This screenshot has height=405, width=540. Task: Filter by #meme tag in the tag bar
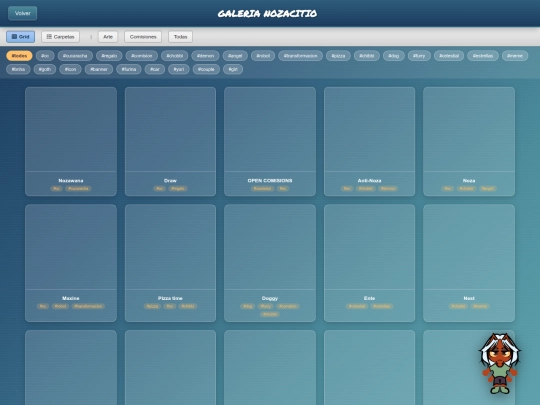pyautogui.click(x=515, y=55)
